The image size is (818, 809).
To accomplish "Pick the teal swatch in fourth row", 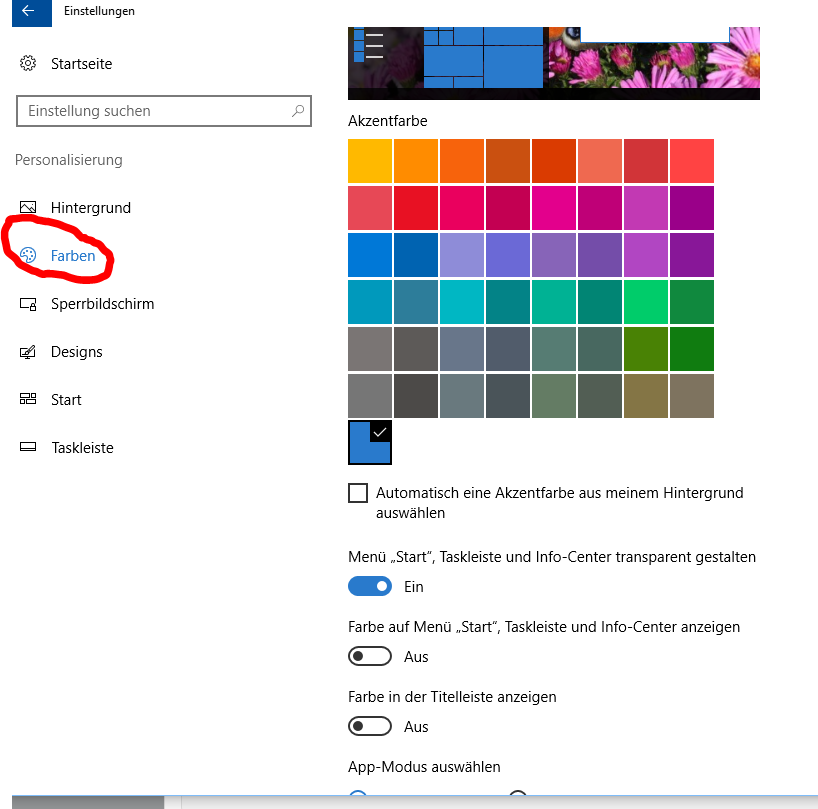I will click(508, 301).
